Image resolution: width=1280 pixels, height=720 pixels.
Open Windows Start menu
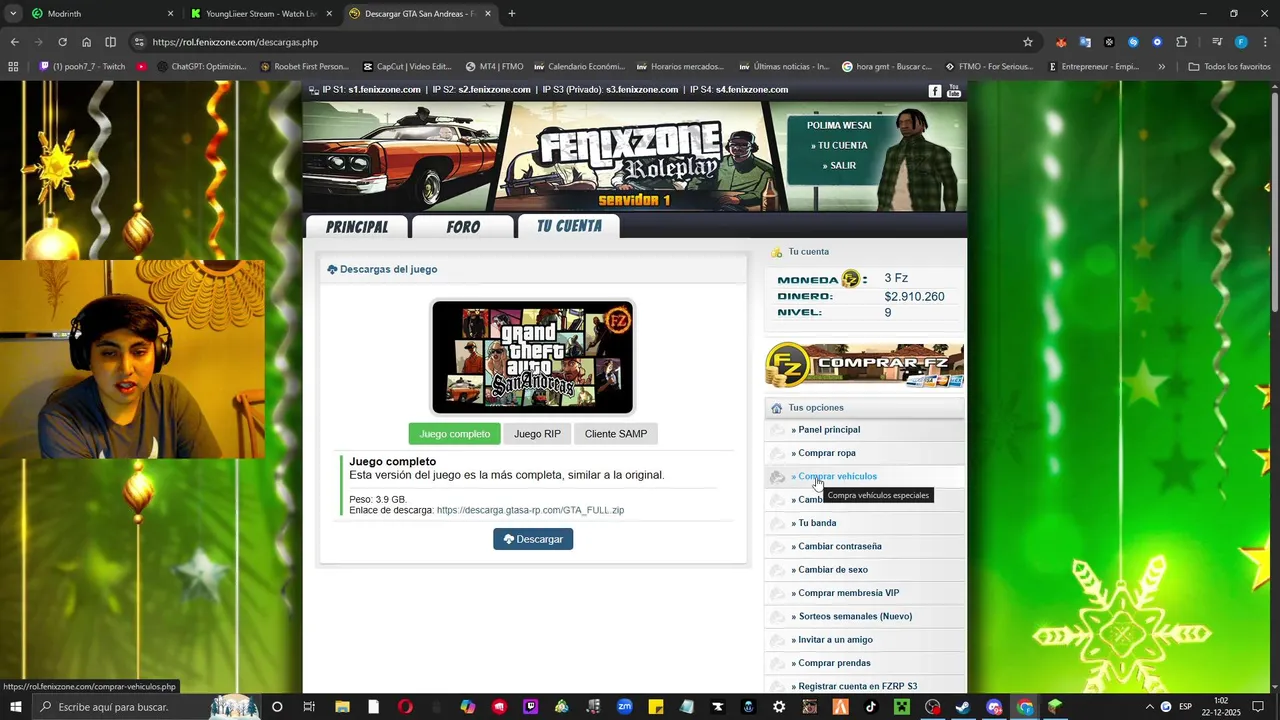pos(16,707)
